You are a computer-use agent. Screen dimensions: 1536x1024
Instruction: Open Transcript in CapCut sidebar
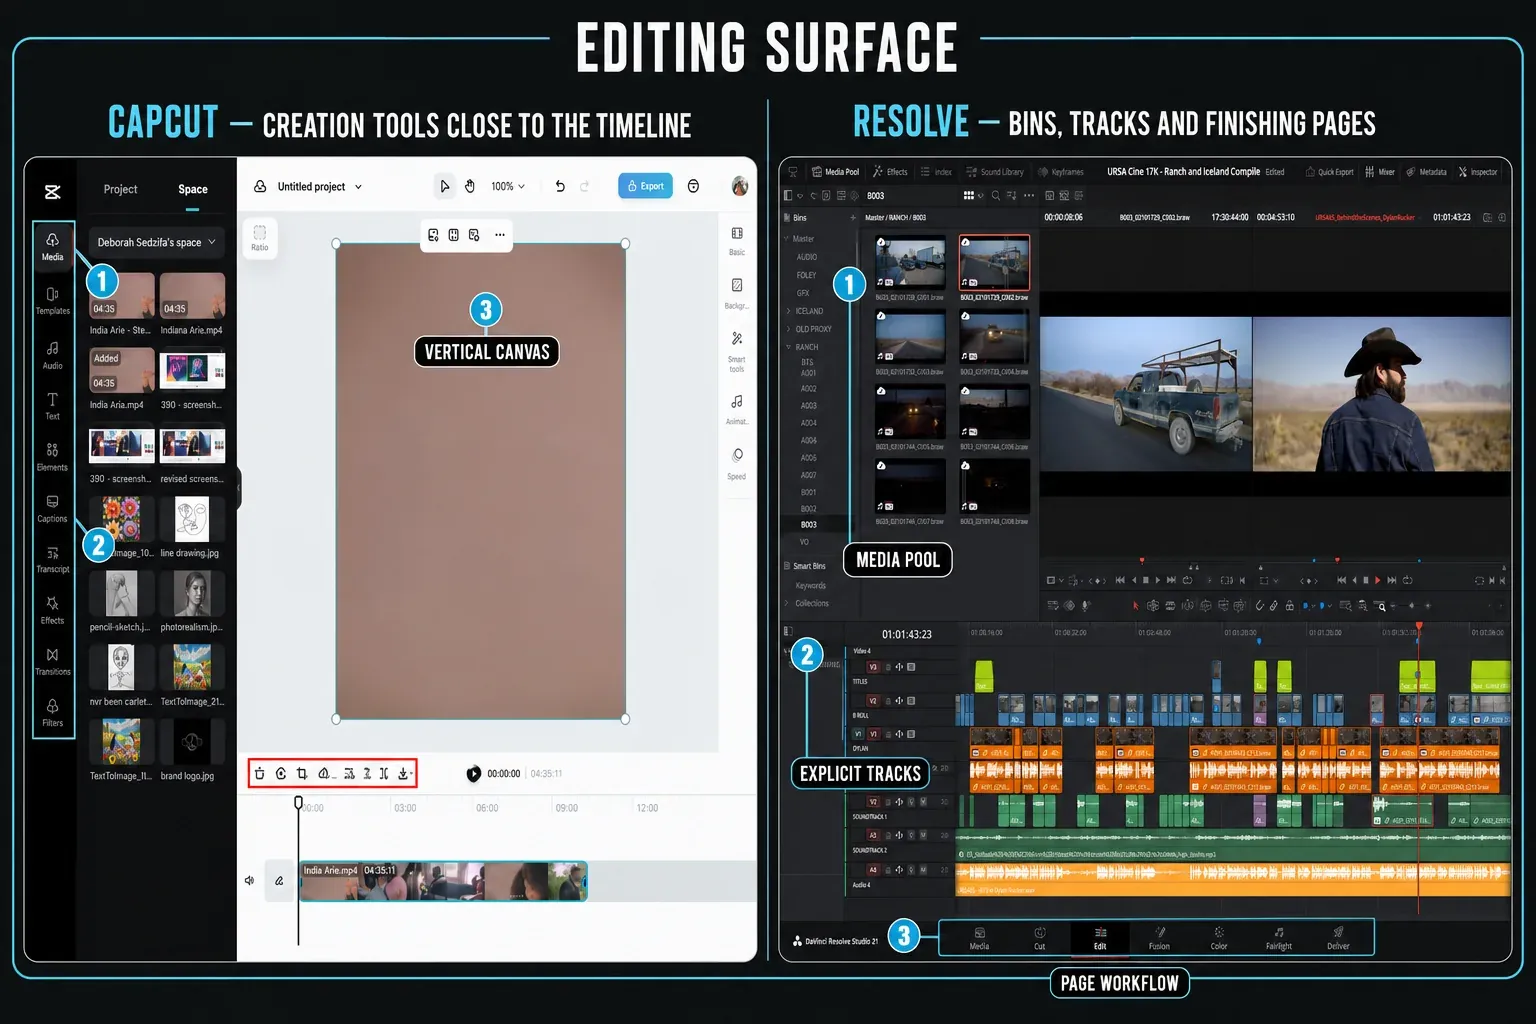[x=52, y=559]
